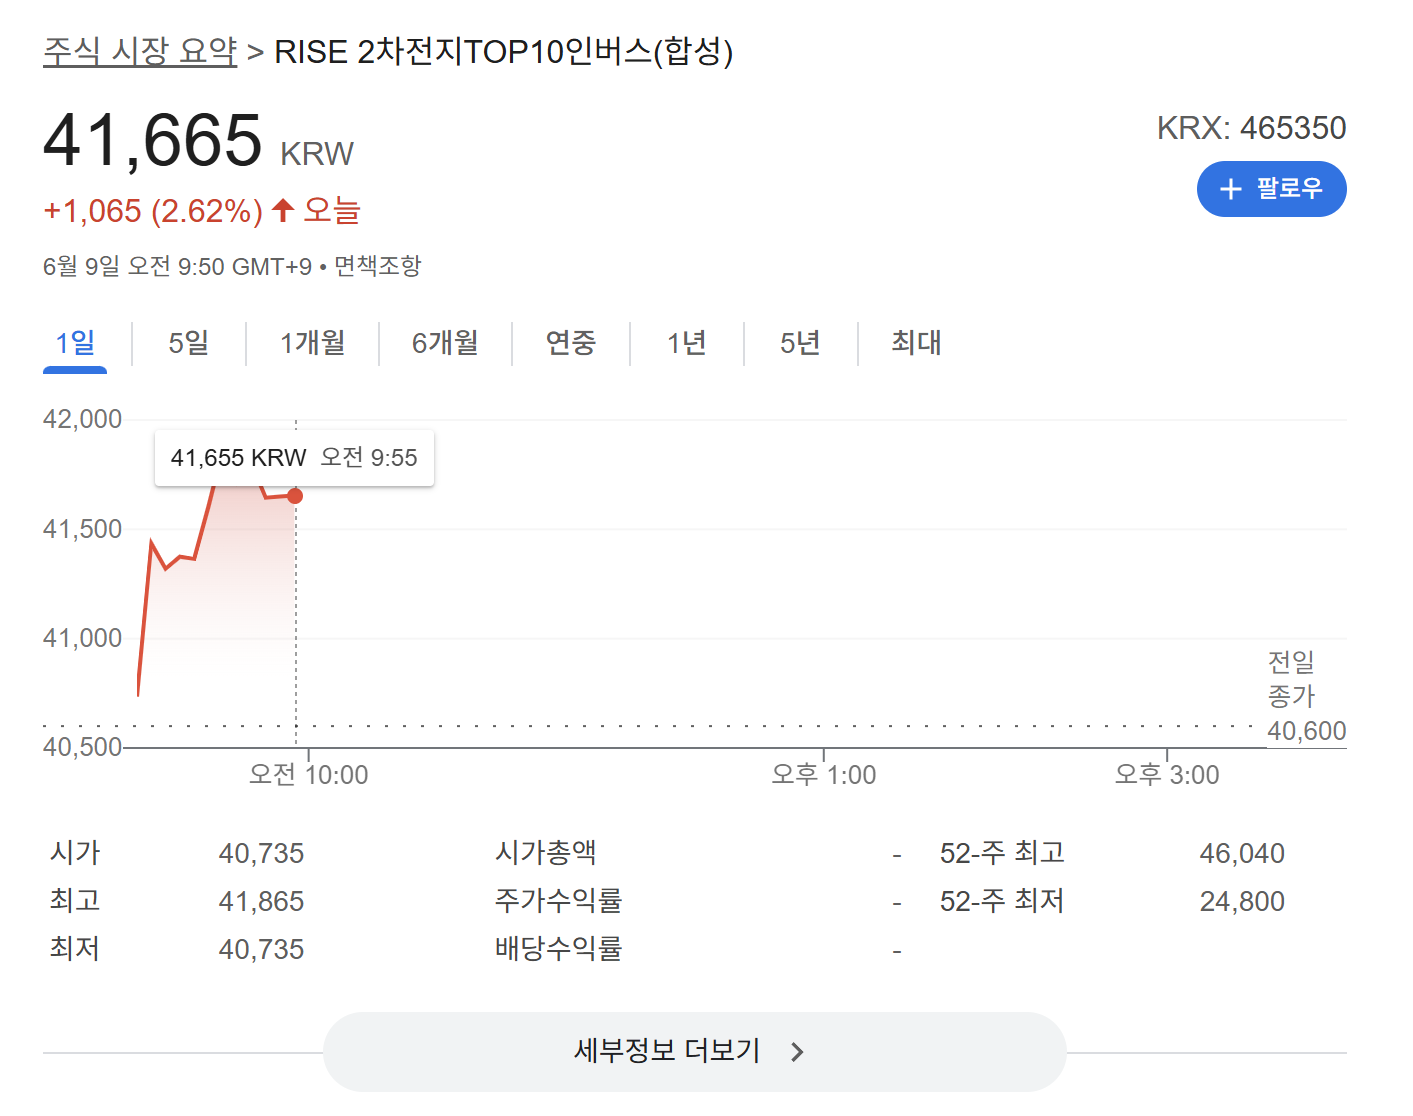This screenshot has width=1413, height=1116.
Task: Click the 팔로우 follow button
Action: pos(1271,189)
